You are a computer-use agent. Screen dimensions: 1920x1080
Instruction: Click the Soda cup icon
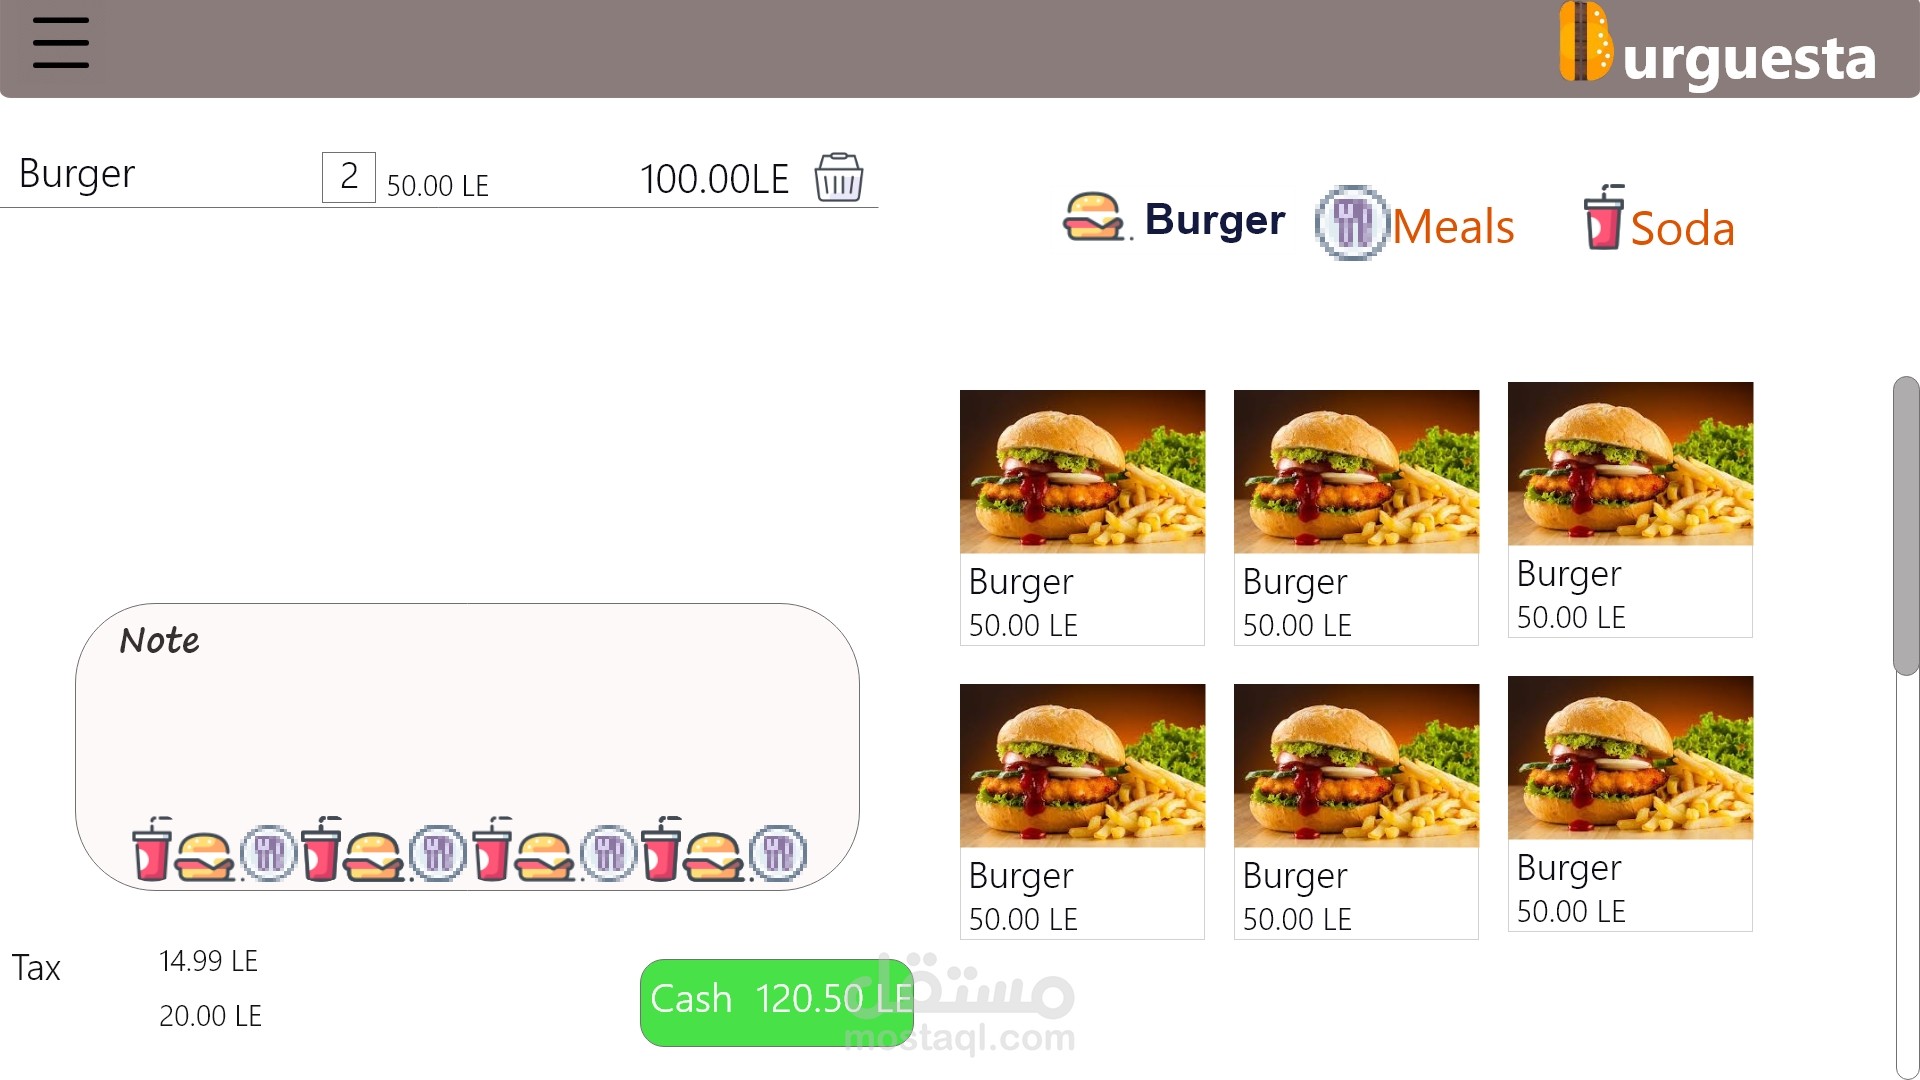1604,217
